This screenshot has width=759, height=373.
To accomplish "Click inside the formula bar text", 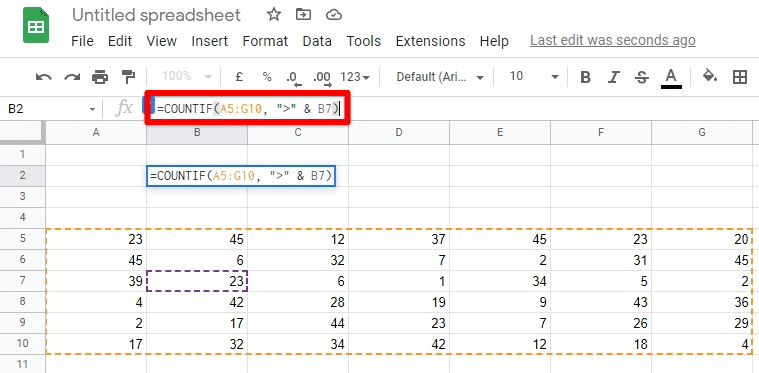I will point(247,109).
